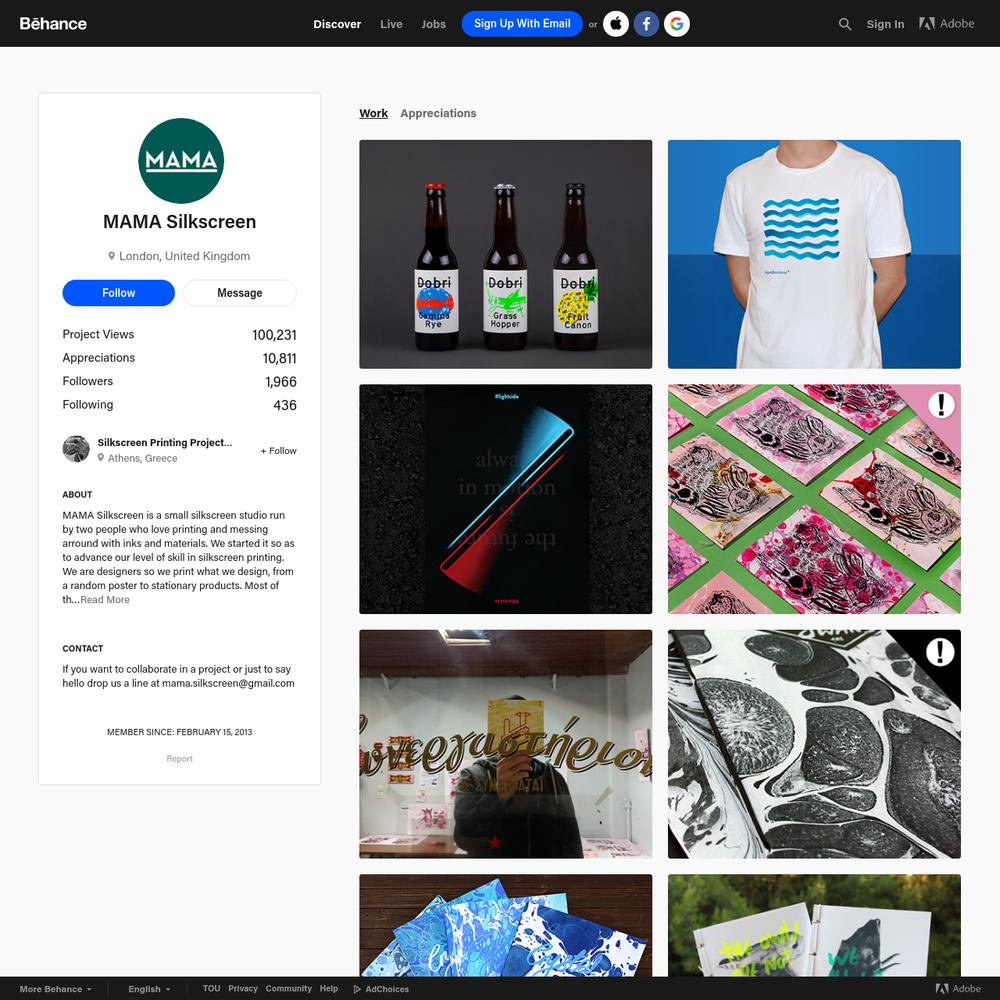Click the MAMA round profile avatar
Image resolution: width=1000 pixels, height=1000 pixels.
coord(181,161)
